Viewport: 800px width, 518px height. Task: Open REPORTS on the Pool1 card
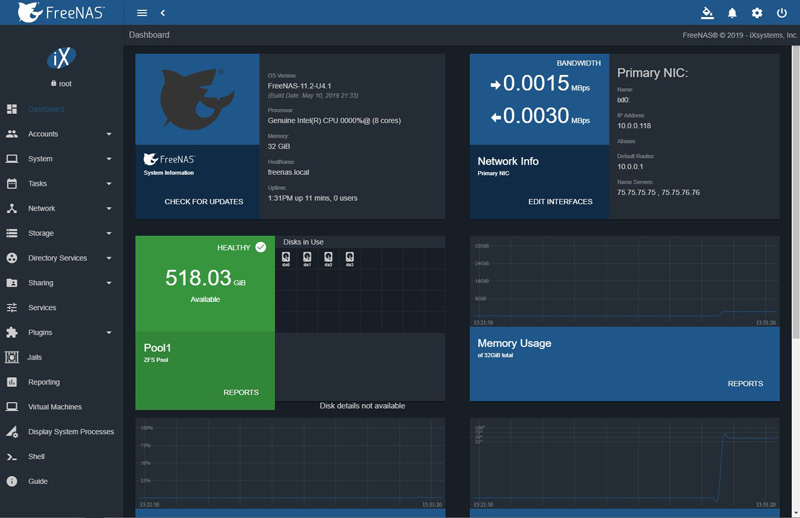(241, 393)
